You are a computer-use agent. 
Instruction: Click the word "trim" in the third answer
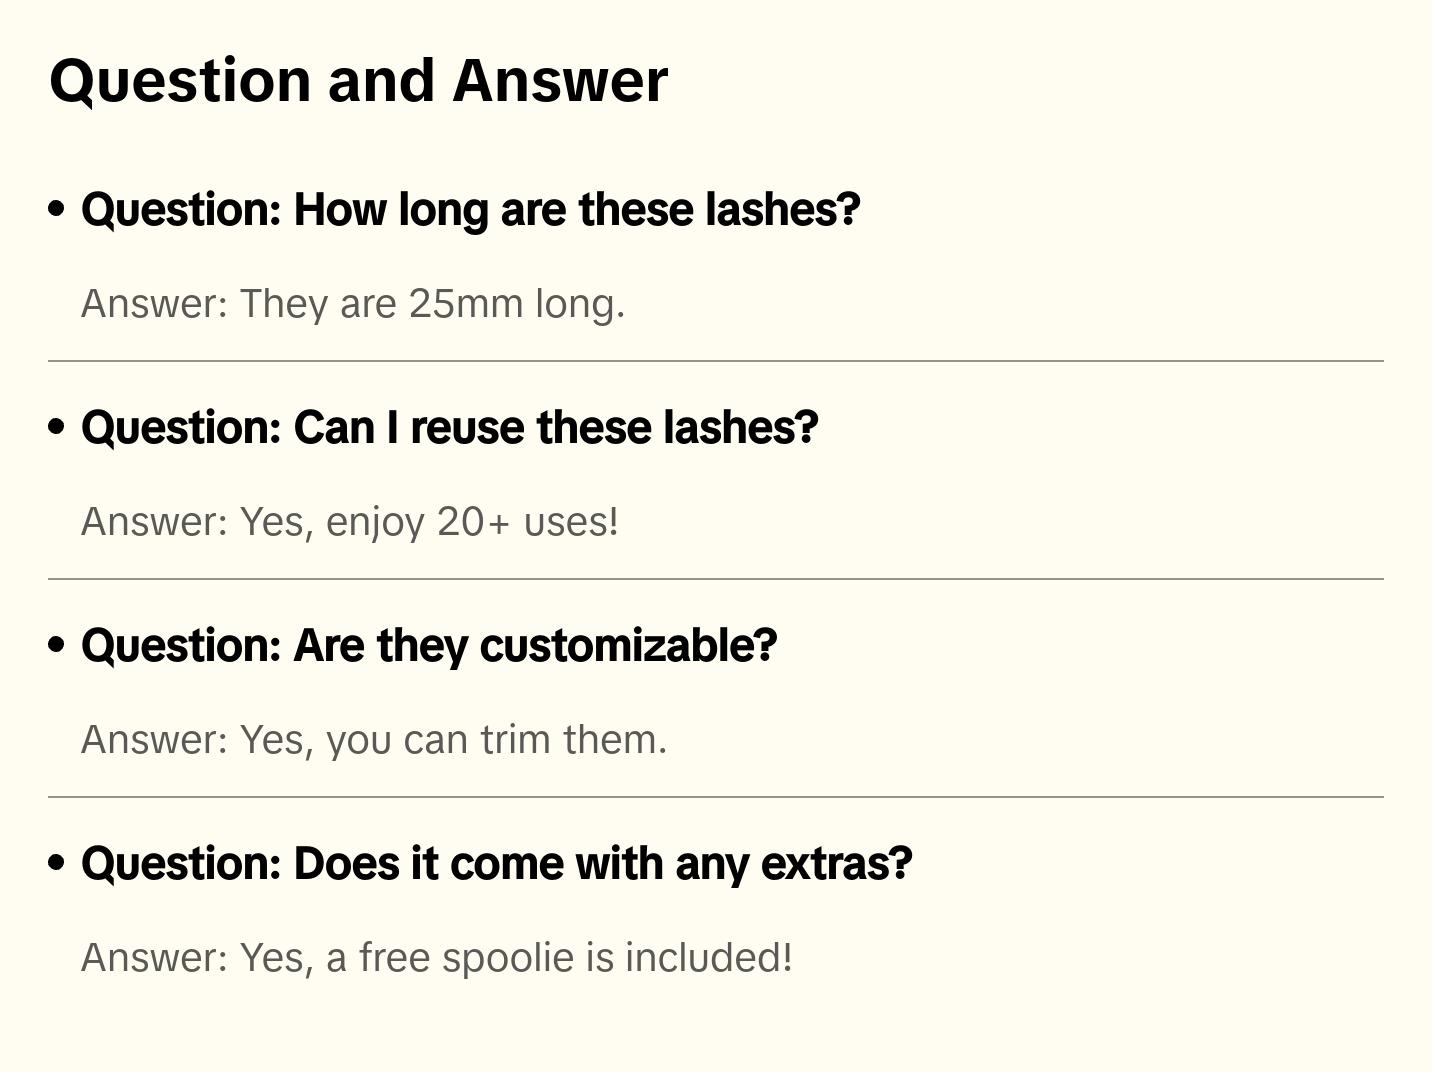tap(515, 739)
